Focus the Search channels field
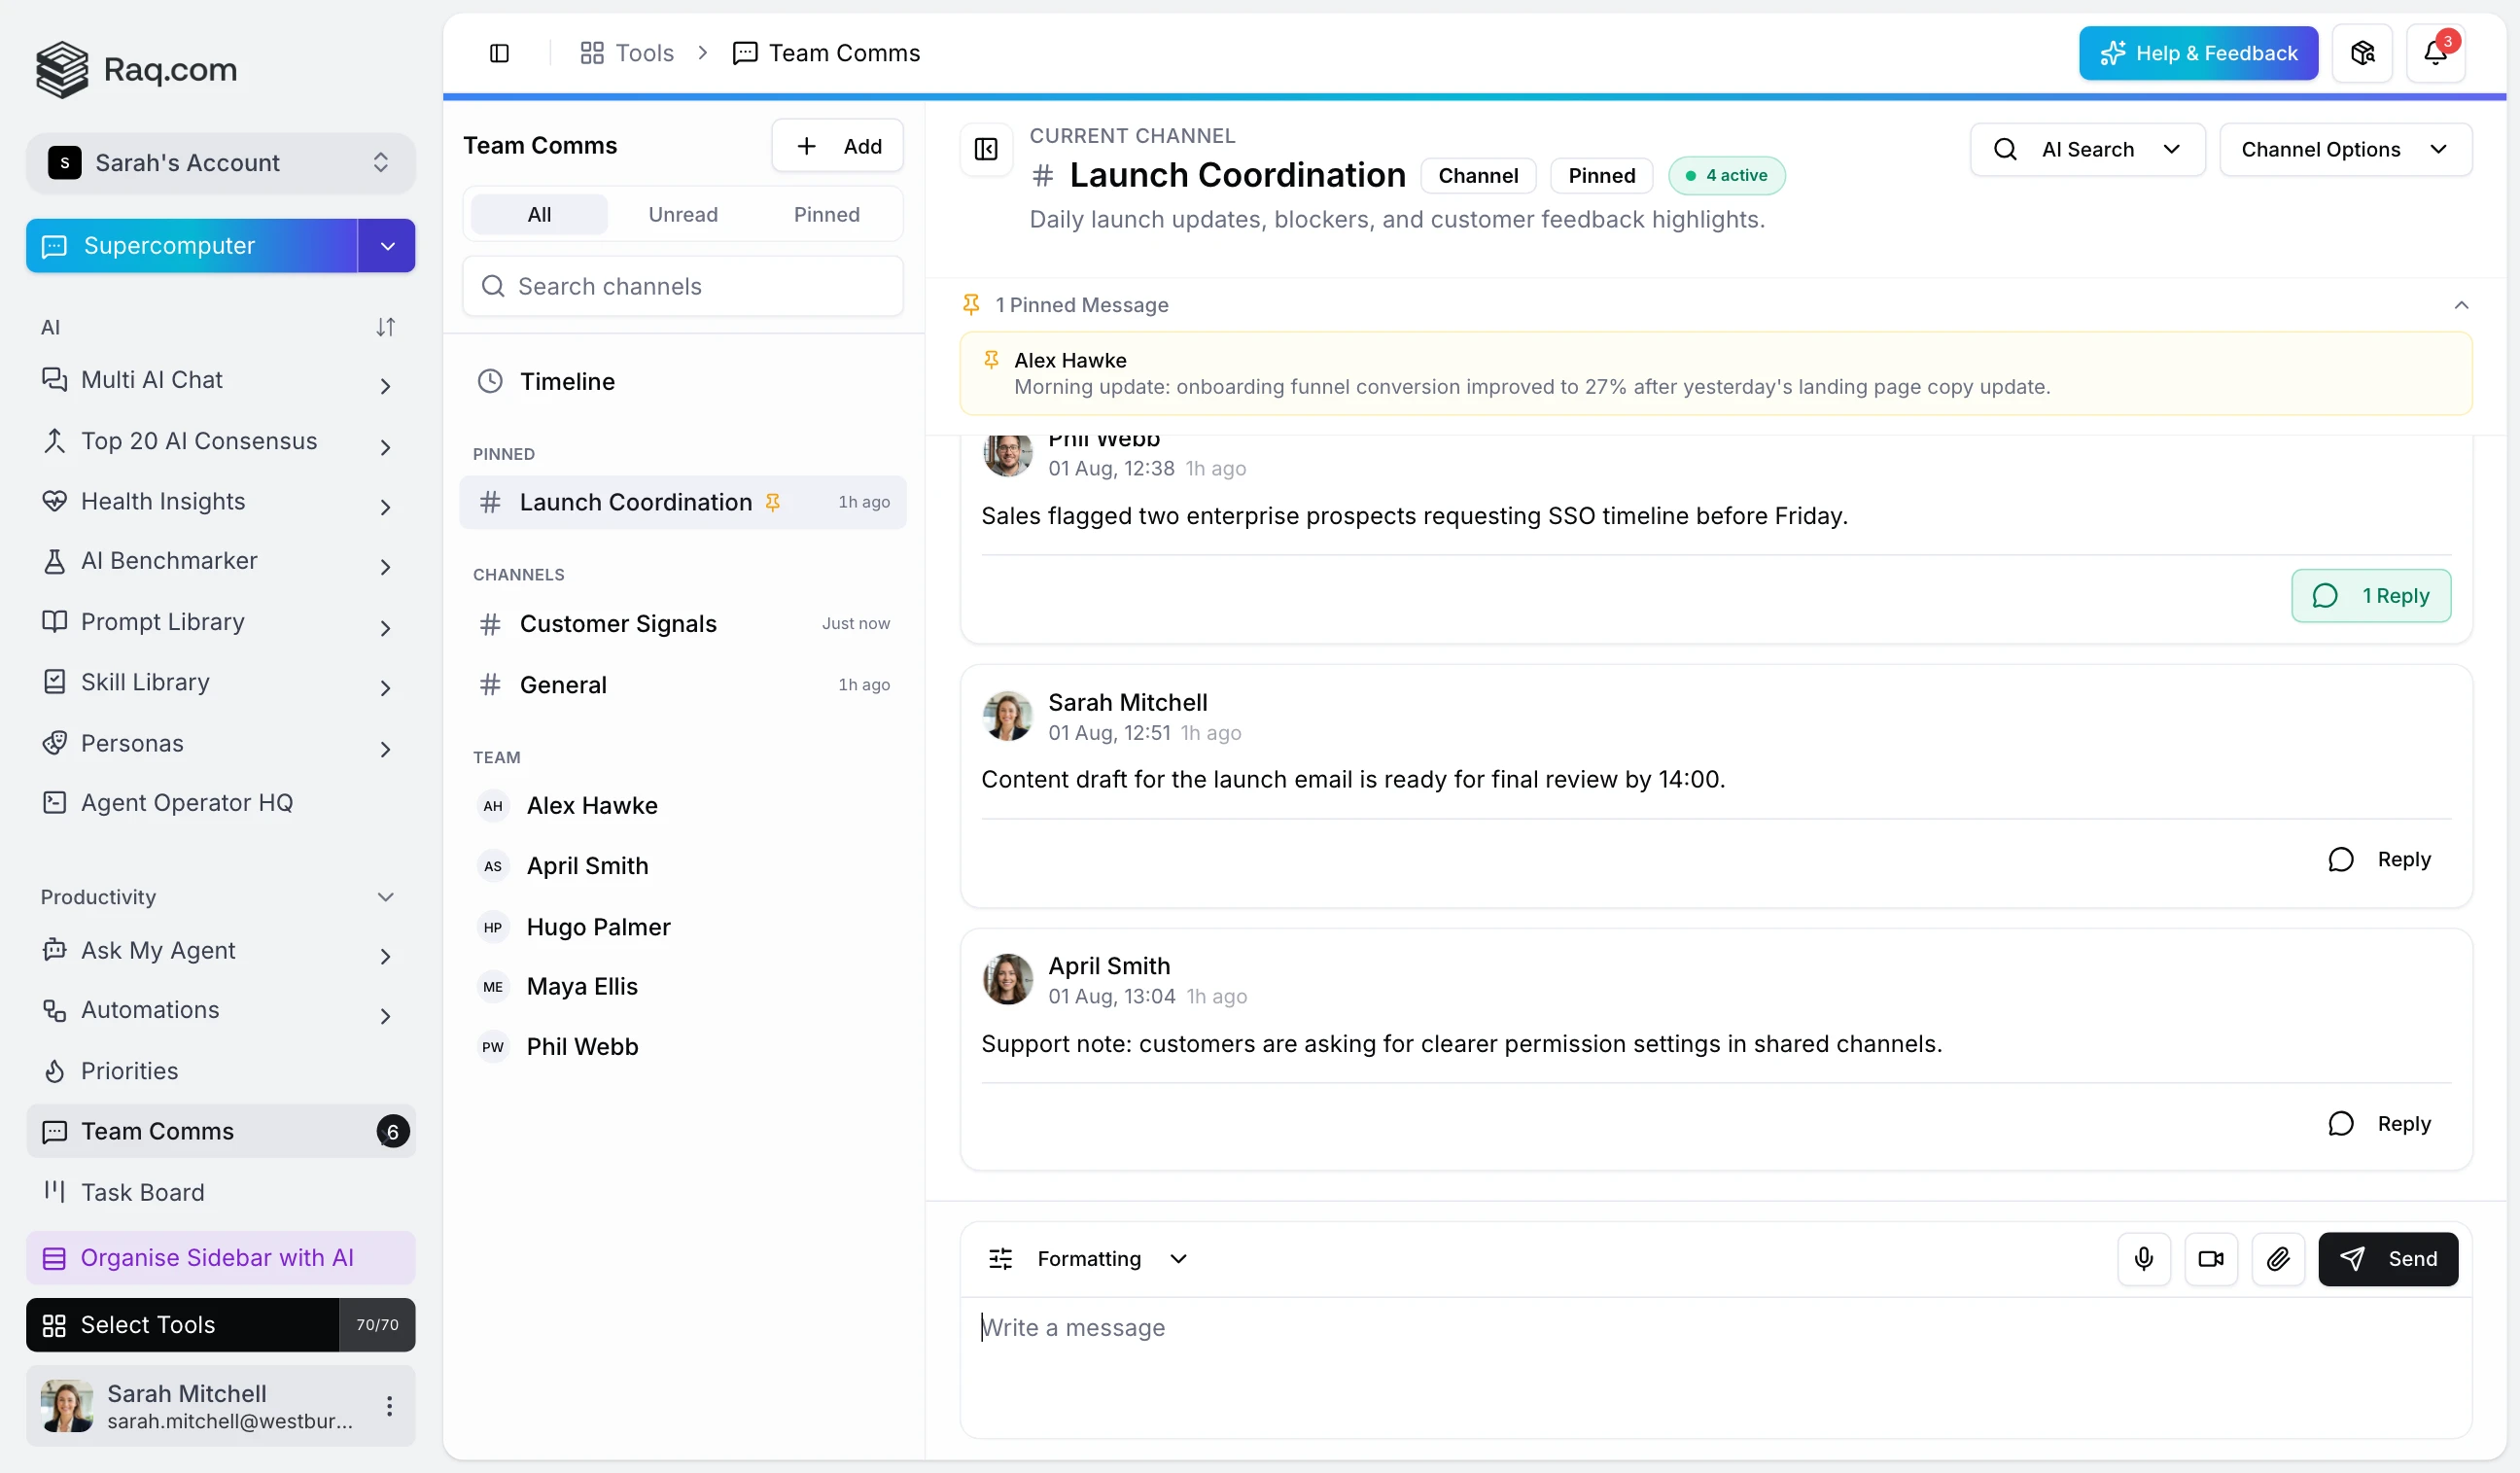2520x1473 pixels. click(683, 286)
